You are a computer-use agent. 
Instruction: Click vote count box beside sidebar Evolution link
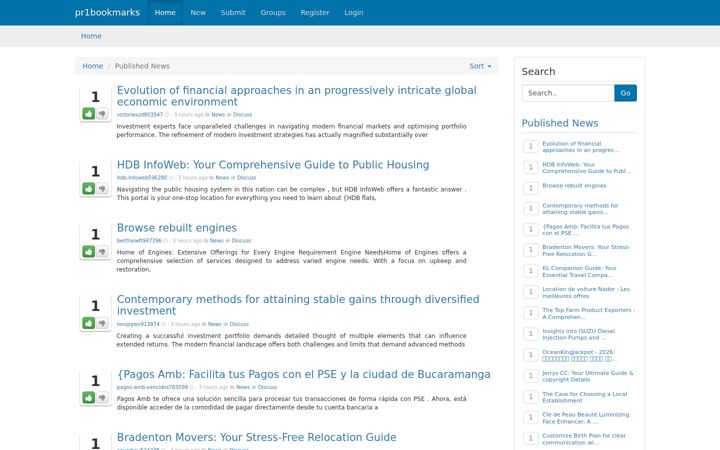click(x=530, y=146)
